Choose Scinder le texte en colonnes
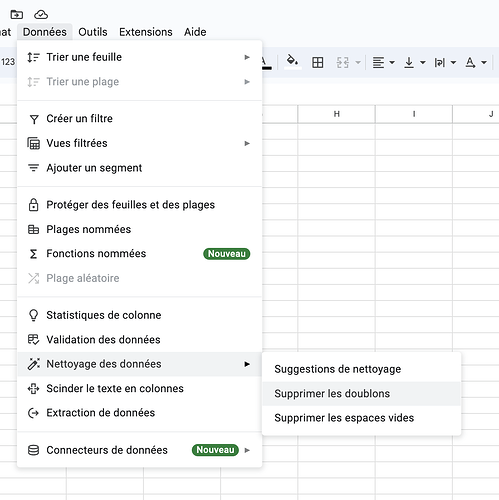 click(140, 389)
